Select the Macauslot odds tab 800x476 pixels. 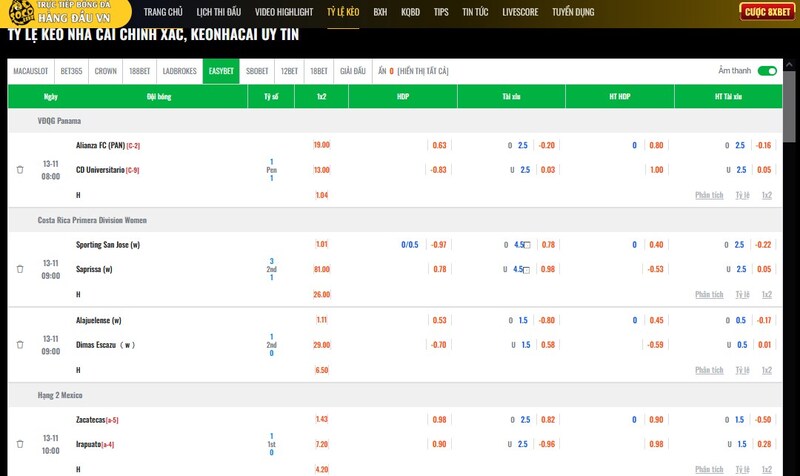(x=31, y=71)
